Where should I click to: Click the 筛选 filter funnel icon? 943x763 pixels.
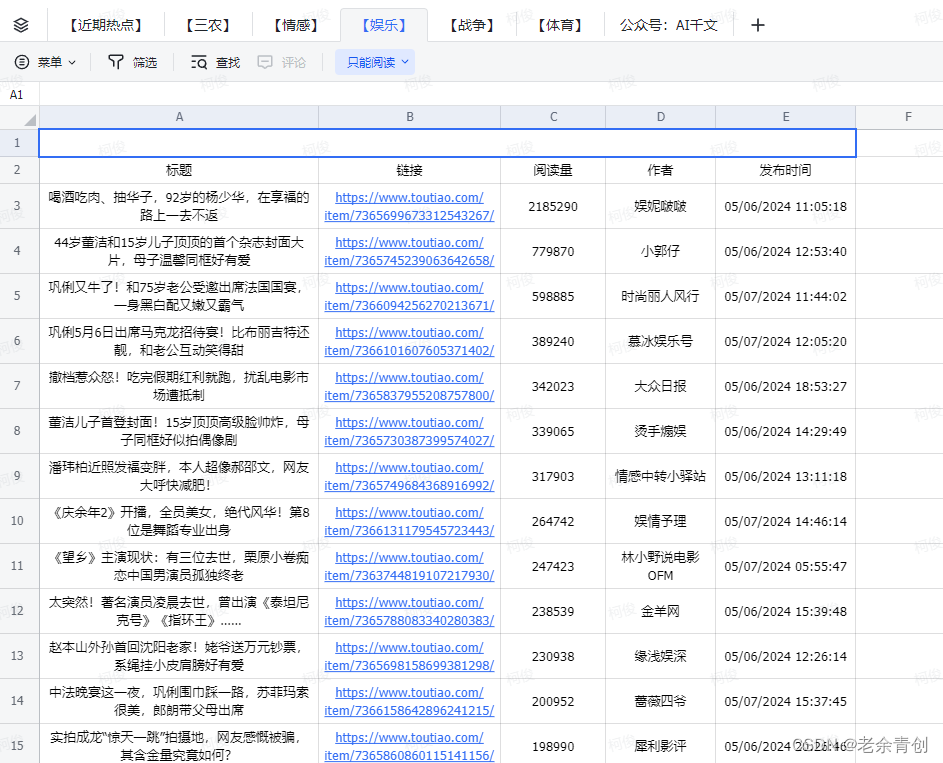pyautogui.click(x=115, y=62)
